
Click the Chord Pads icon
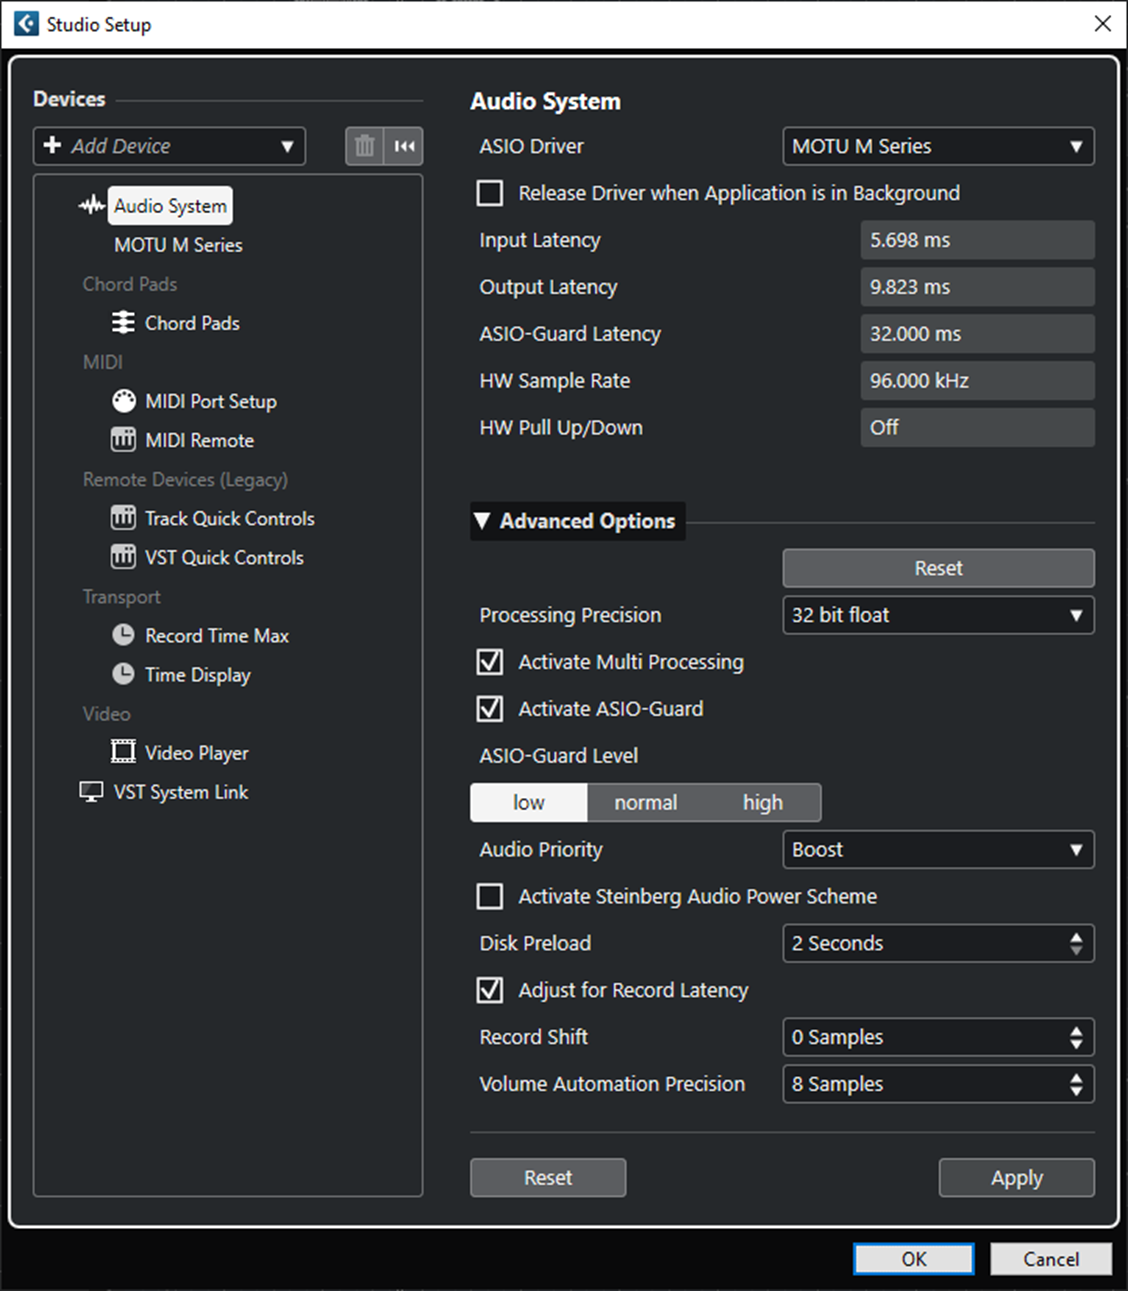(123, 323)
